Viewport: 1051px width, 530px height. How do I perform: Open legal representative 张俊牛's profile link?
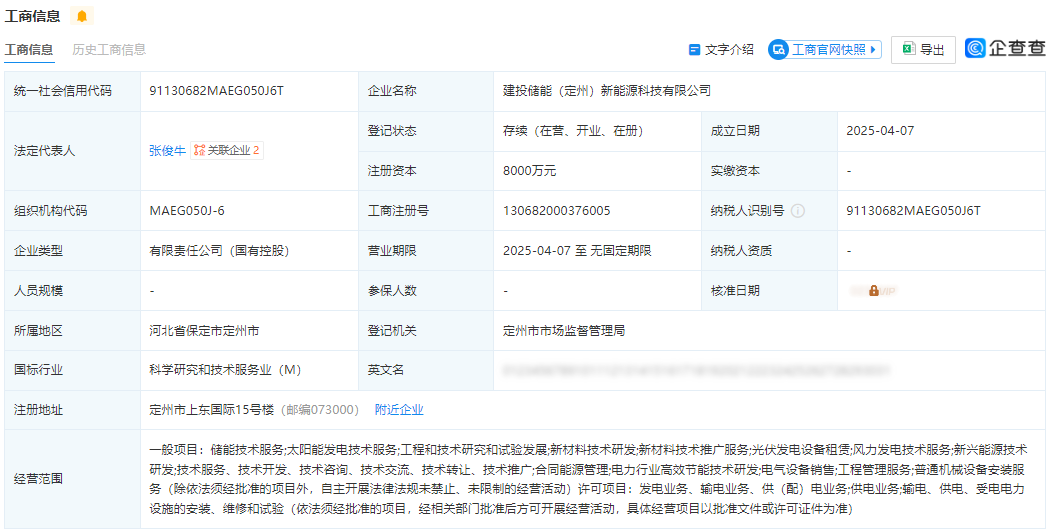point(167,150)
